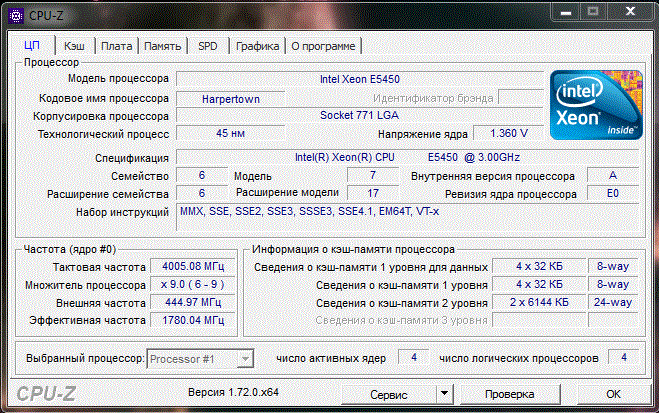Switch to the Кэш tab
The width and height of the screenshot is (659, 413).
pyautogui.click(x=74, y=46)
